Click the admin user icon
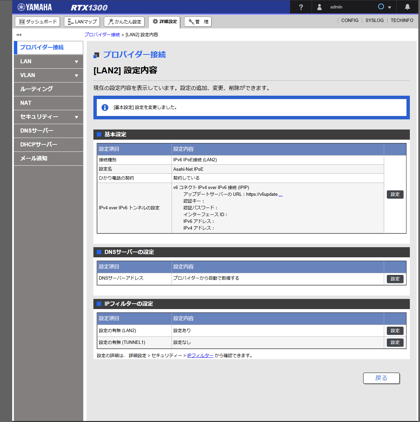This screenshot has height=422, width=420. point(319,7)
